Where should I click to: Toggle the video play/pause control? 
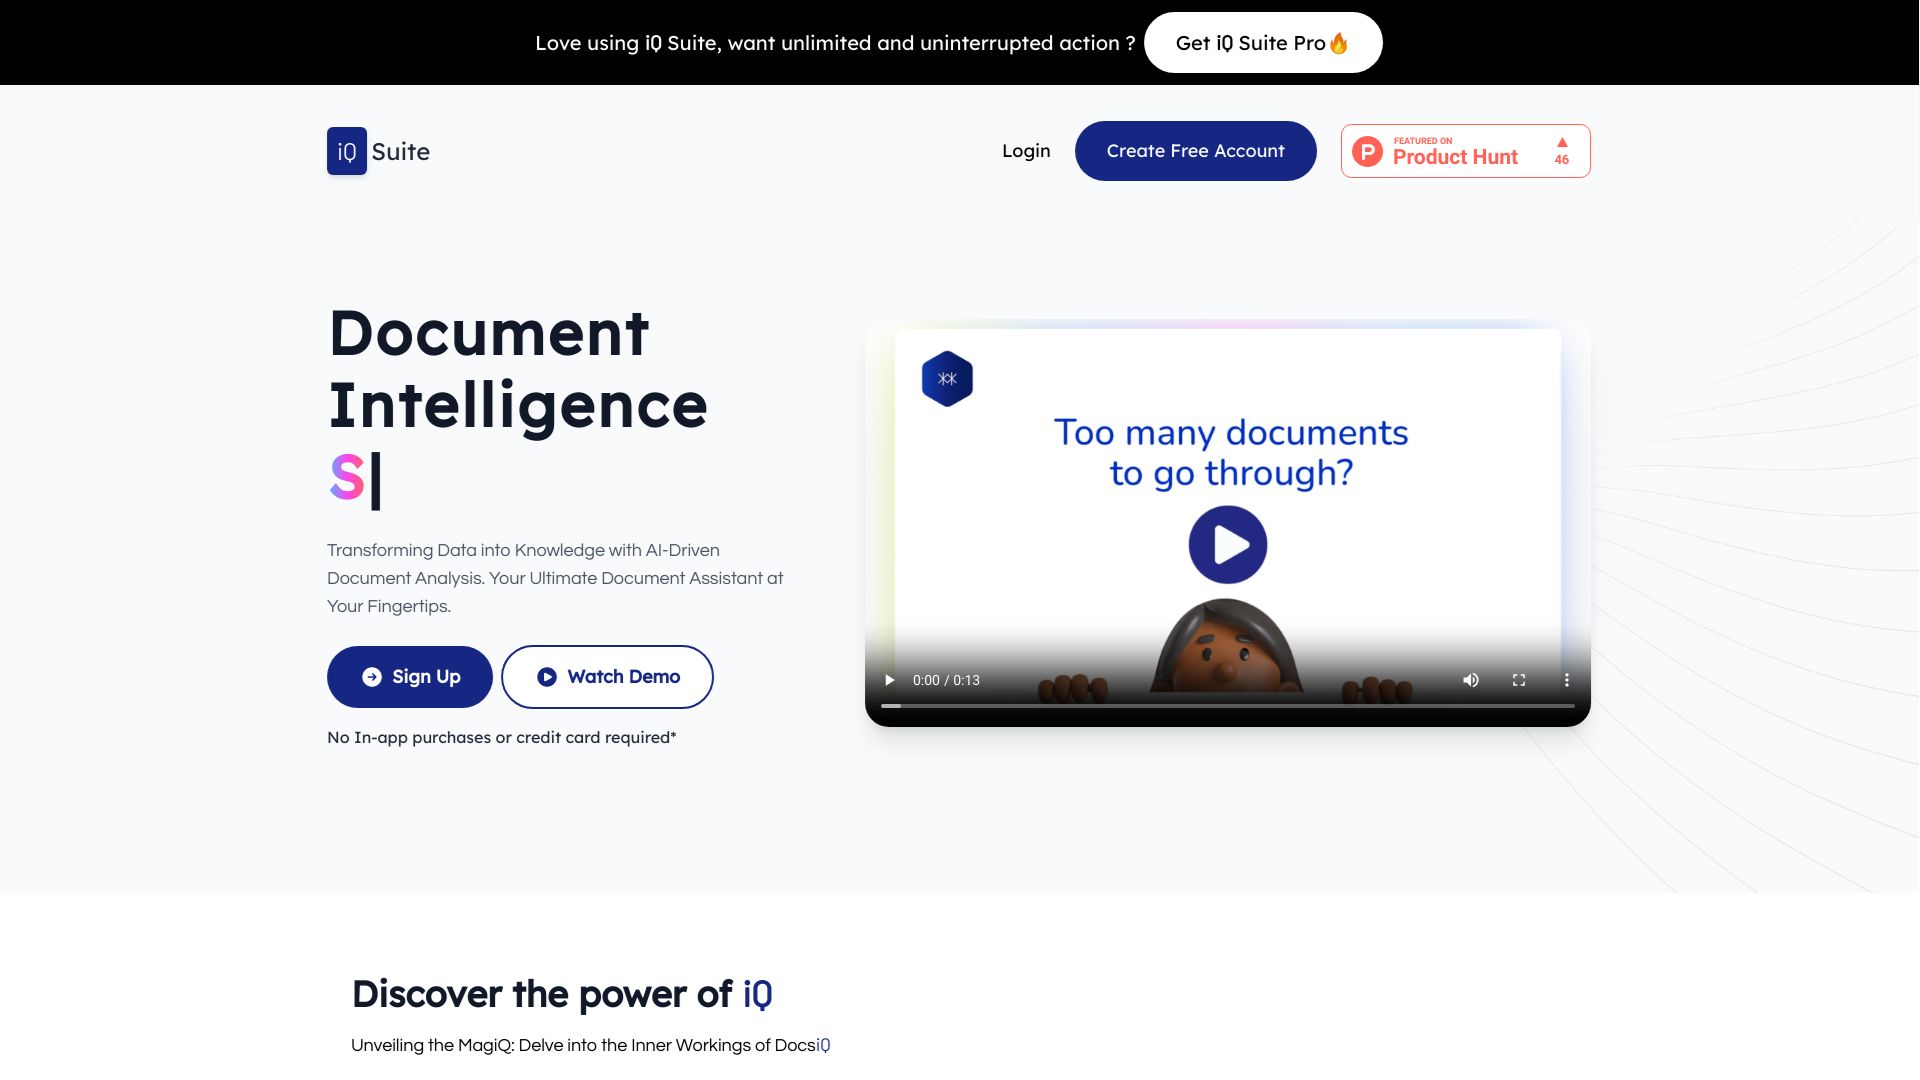coord(890,680)
